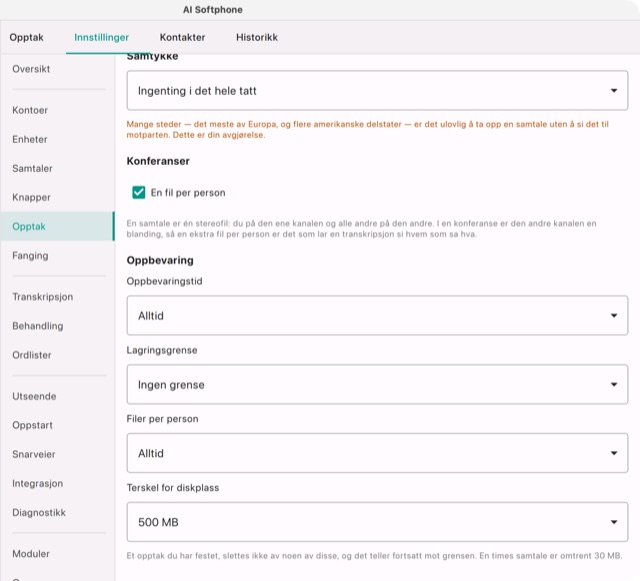This screenshot has height=581, width=640.
Task: Open Utseende settings
Action: click(58, 396)
